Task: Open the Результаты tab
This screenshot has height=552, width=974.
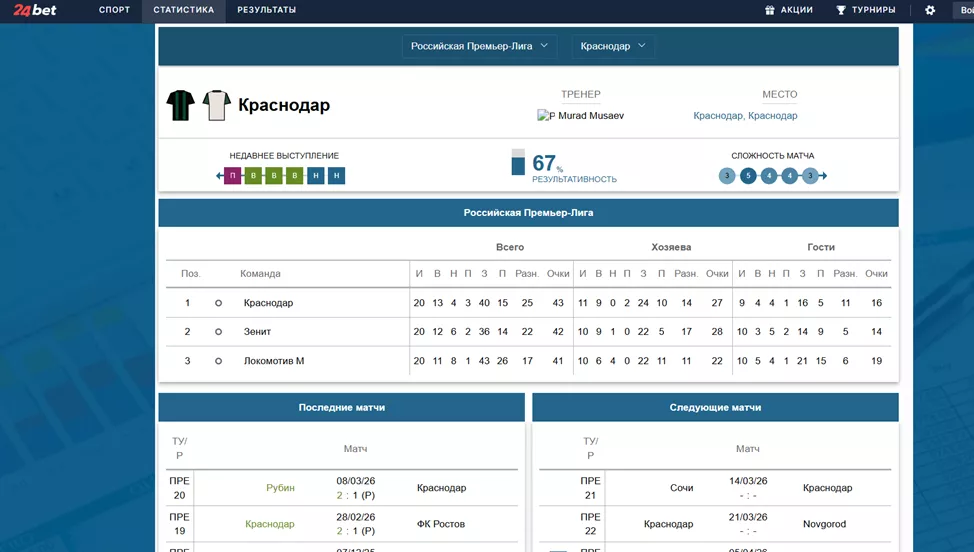Action: click(266, 10)
